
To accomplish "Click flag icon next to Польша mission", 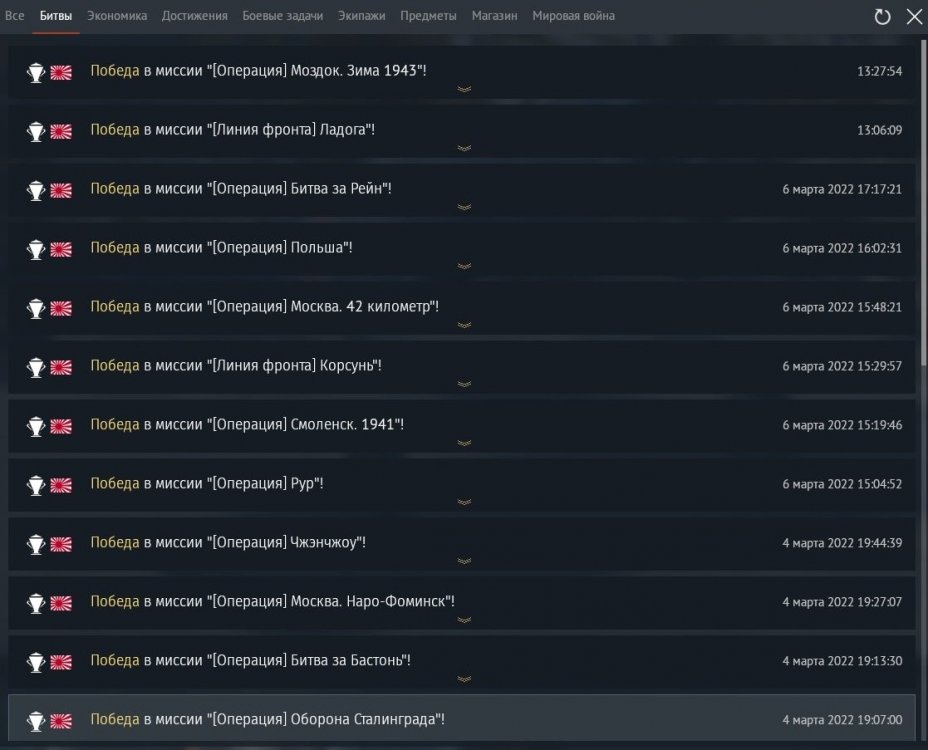I will [x=61, y=249].
